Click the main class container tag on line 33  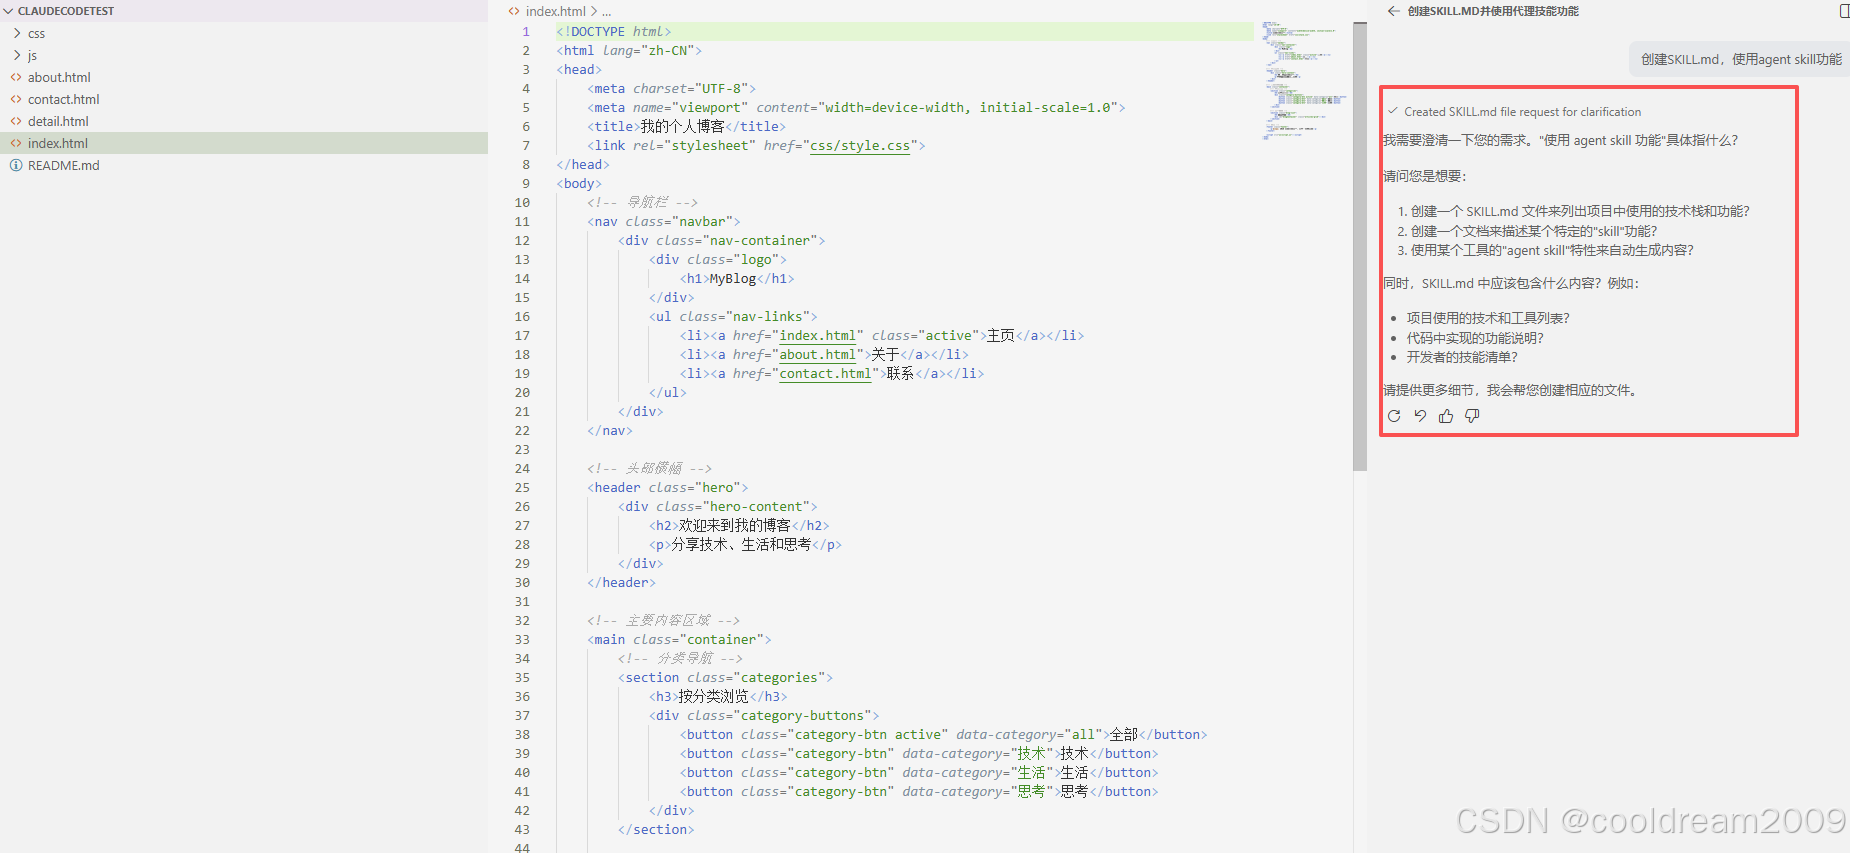click(x=679, y=640)
